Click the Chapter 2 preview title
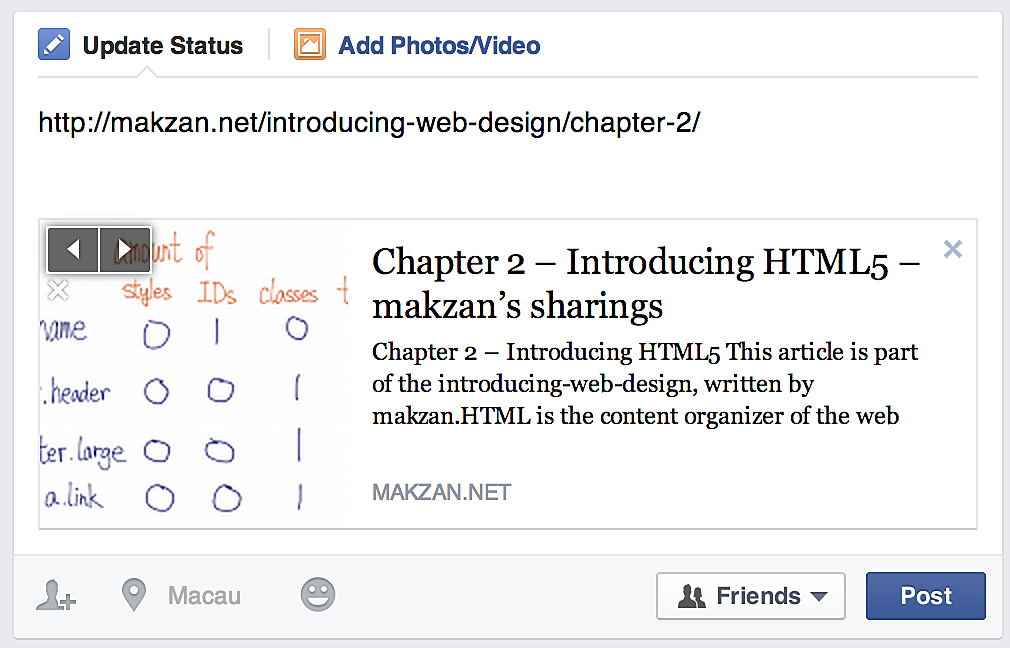The width and height of the screenshot is (1010, 648). 645,283
